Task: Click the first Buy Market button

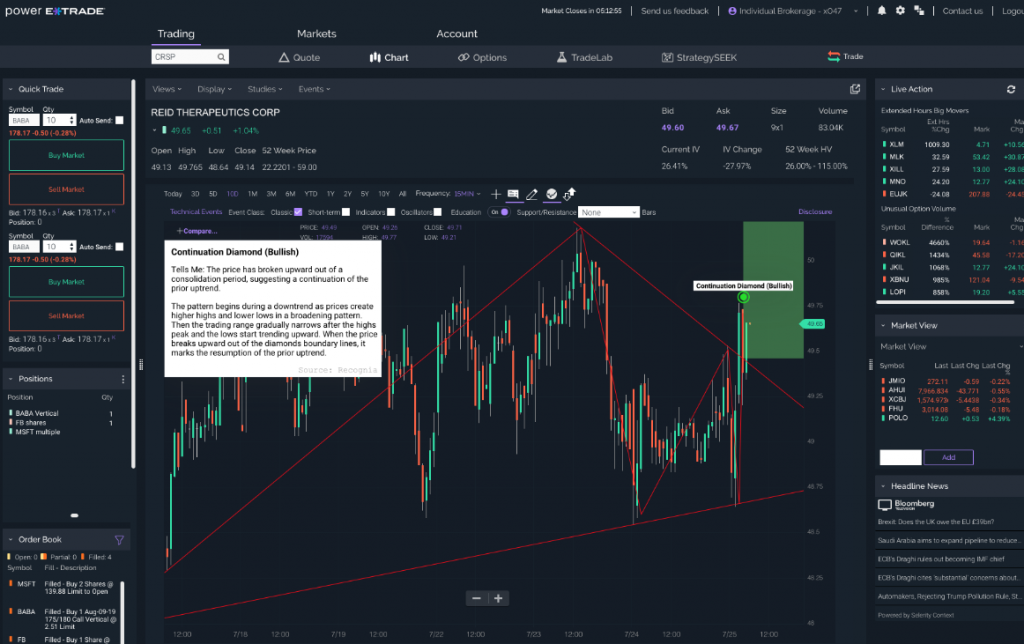Action: pos(66,155)
